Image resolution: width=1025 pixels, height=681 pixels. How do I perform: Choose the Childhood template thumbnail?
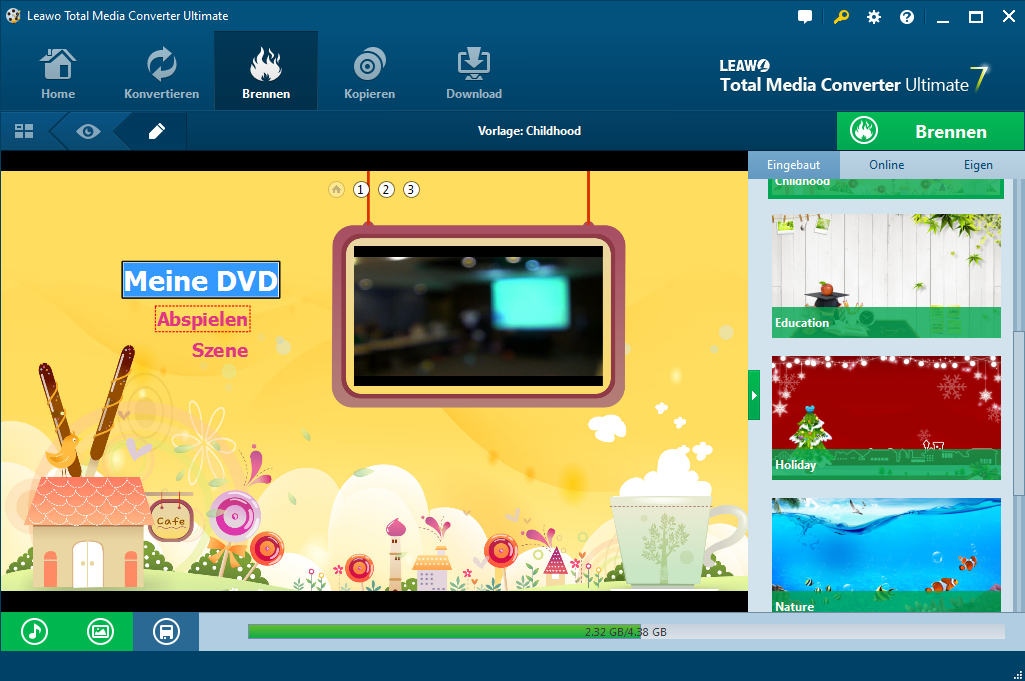[886, 189]
